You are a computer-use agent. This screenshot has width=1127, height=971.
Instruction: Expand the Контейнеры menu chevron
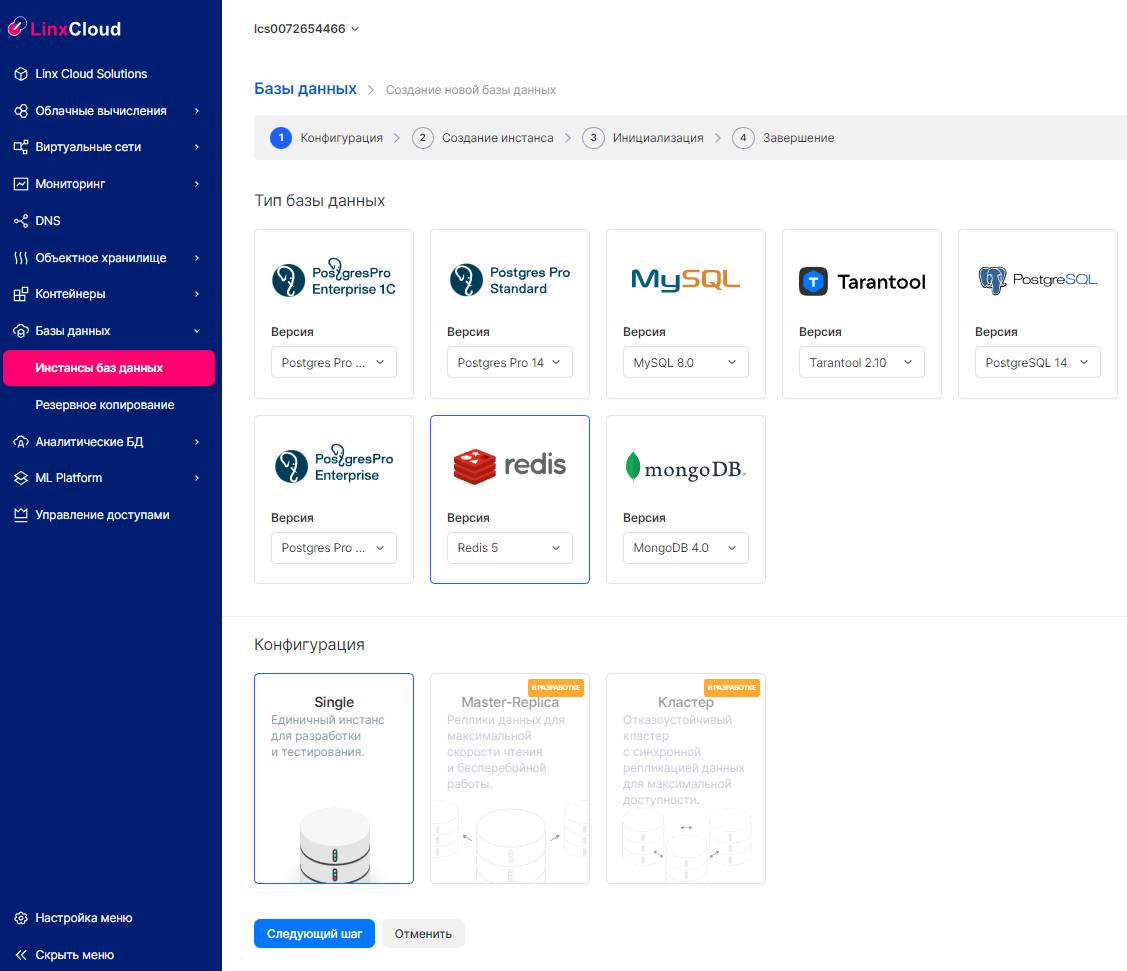pos(197,294)
